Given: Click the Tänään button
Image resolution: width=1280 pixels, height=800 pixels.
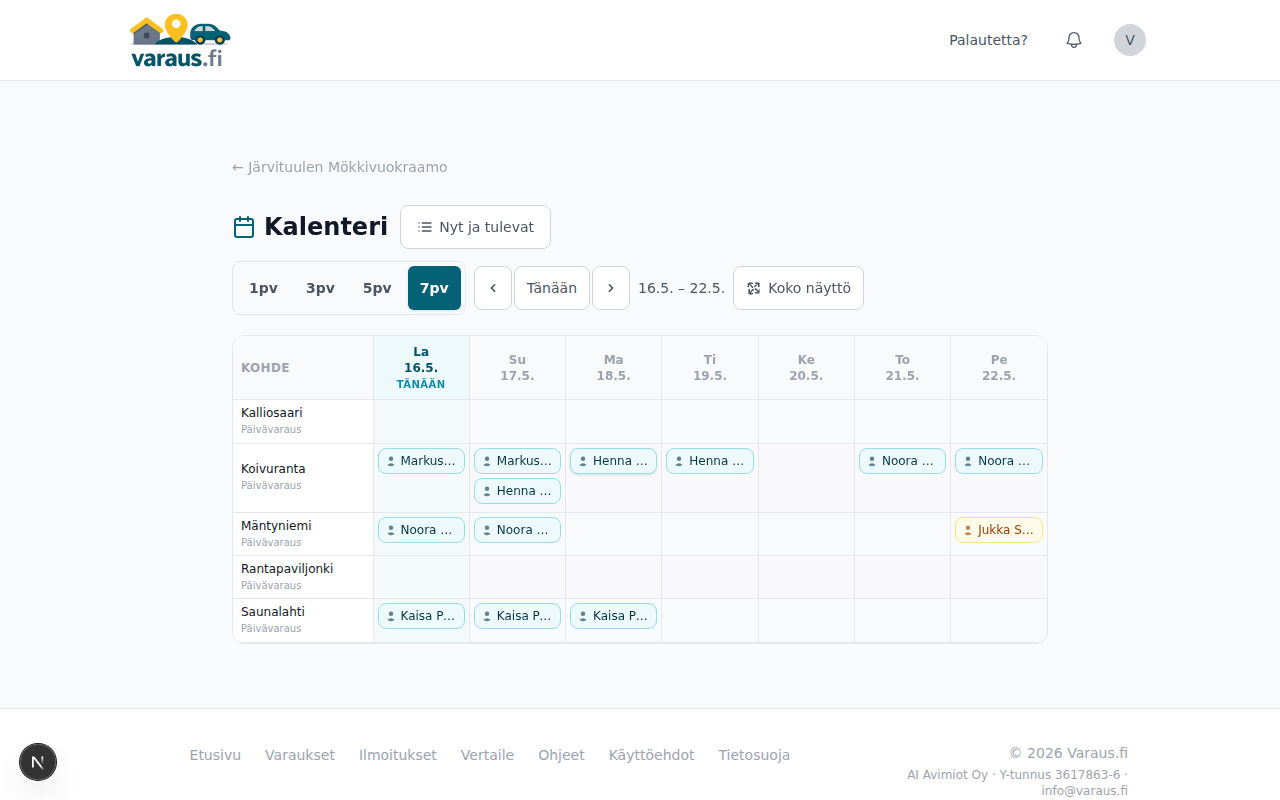Looking at the screenshot, I should [x=552, y=288].
